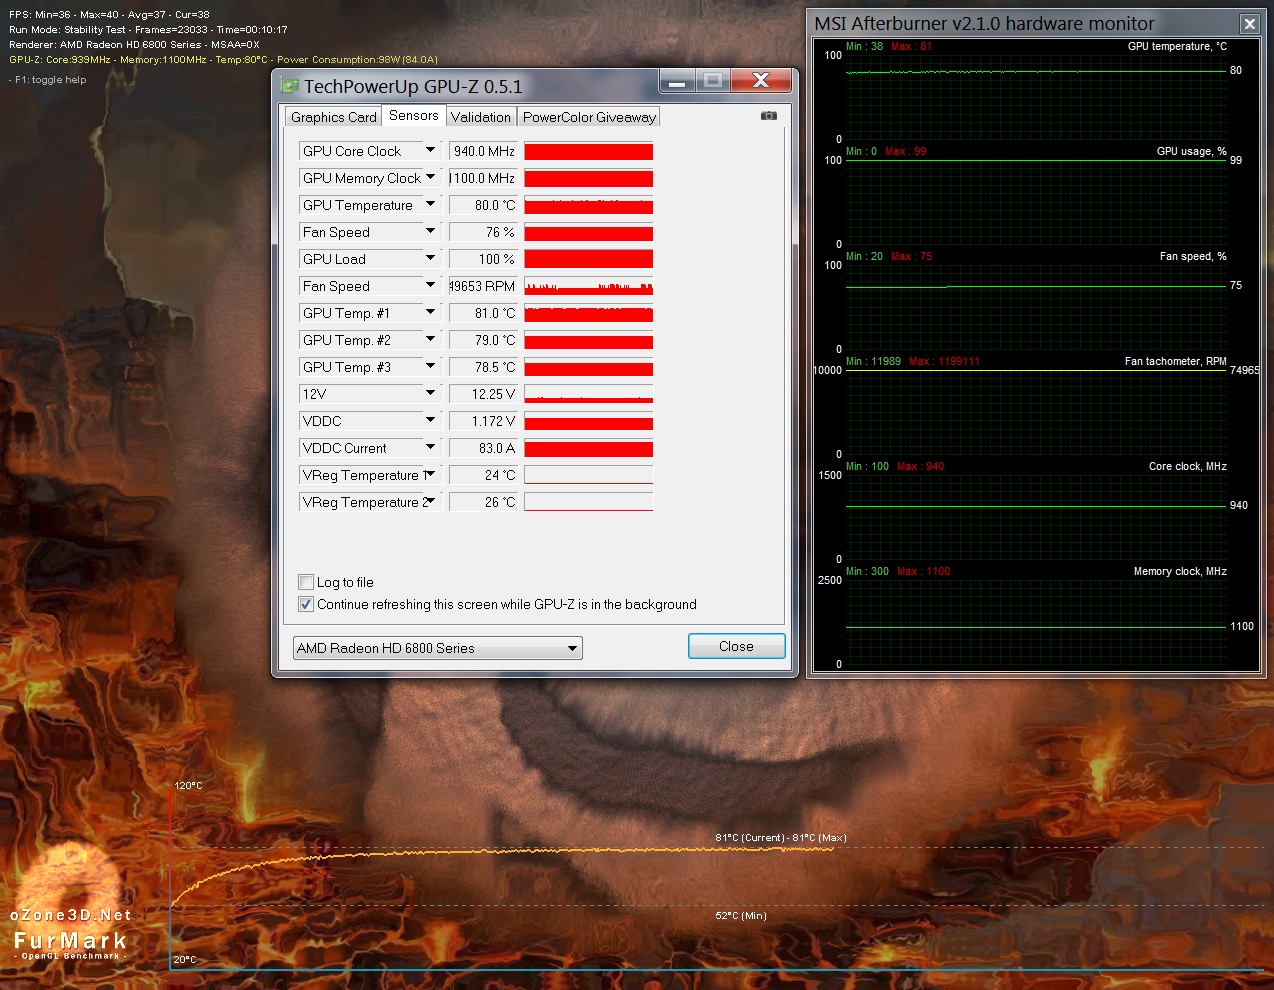Click the 1.172 V VDDC reading
This screenshot has width=1274, height=990.
[483, 421]
